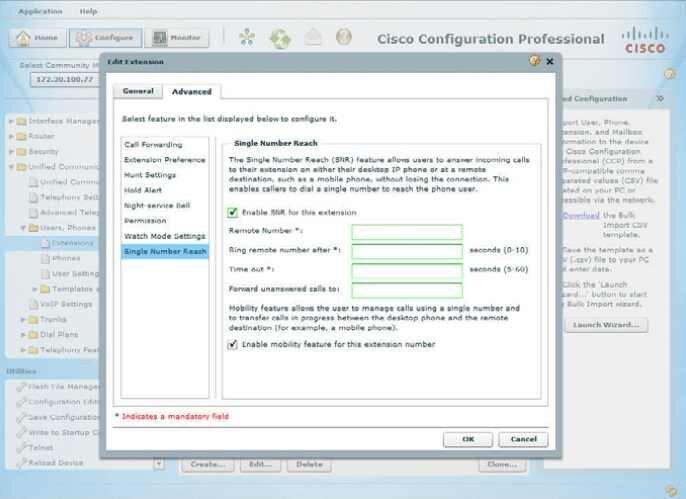The width and height of the screenshot is (686, 499).
Task: Select Single Number Reach feature
Action: (165, 251)
